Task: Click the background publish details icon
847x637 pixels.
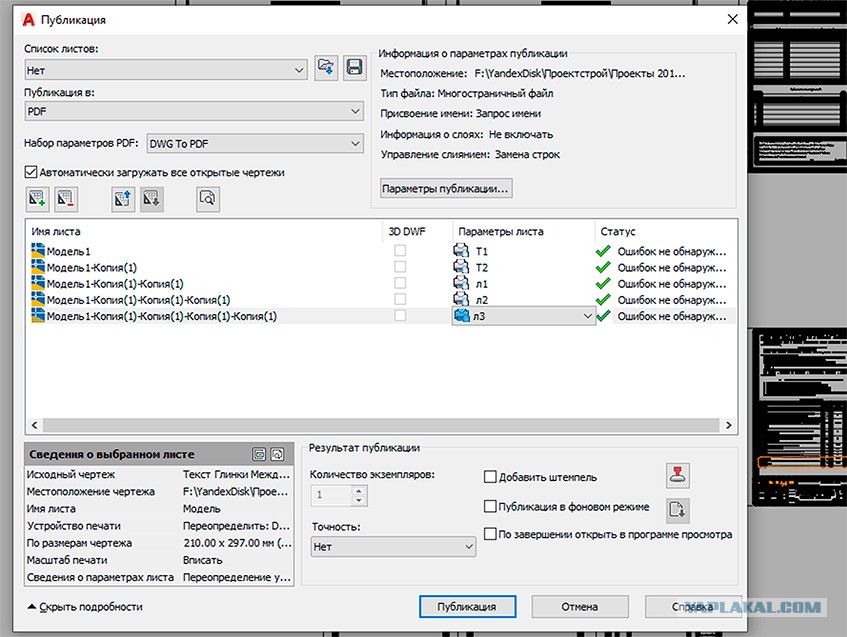Action: [677, 509]
